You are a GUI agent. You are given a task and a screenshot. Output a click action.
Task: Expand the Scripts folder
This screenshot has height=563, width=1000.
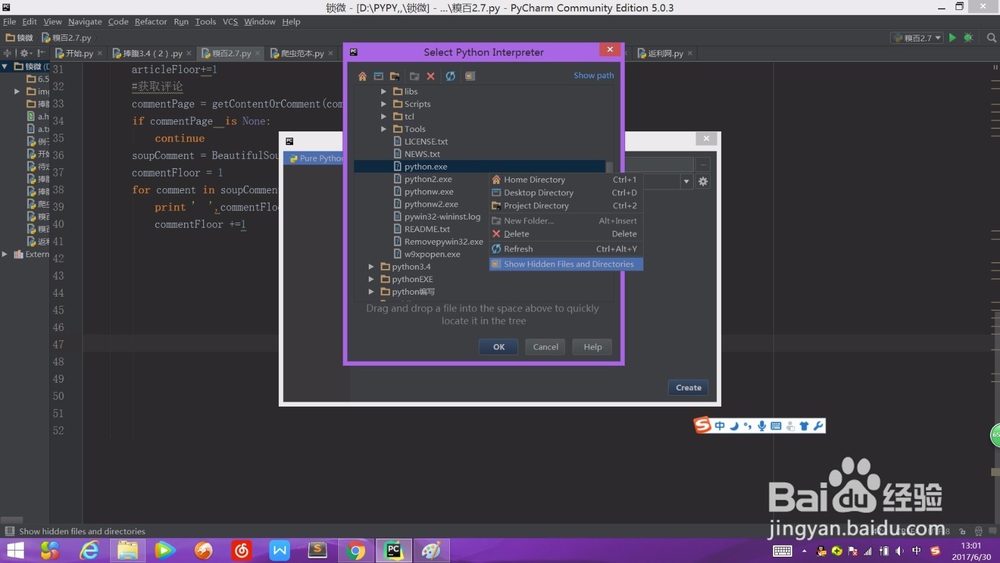click(x=384, y=104)
